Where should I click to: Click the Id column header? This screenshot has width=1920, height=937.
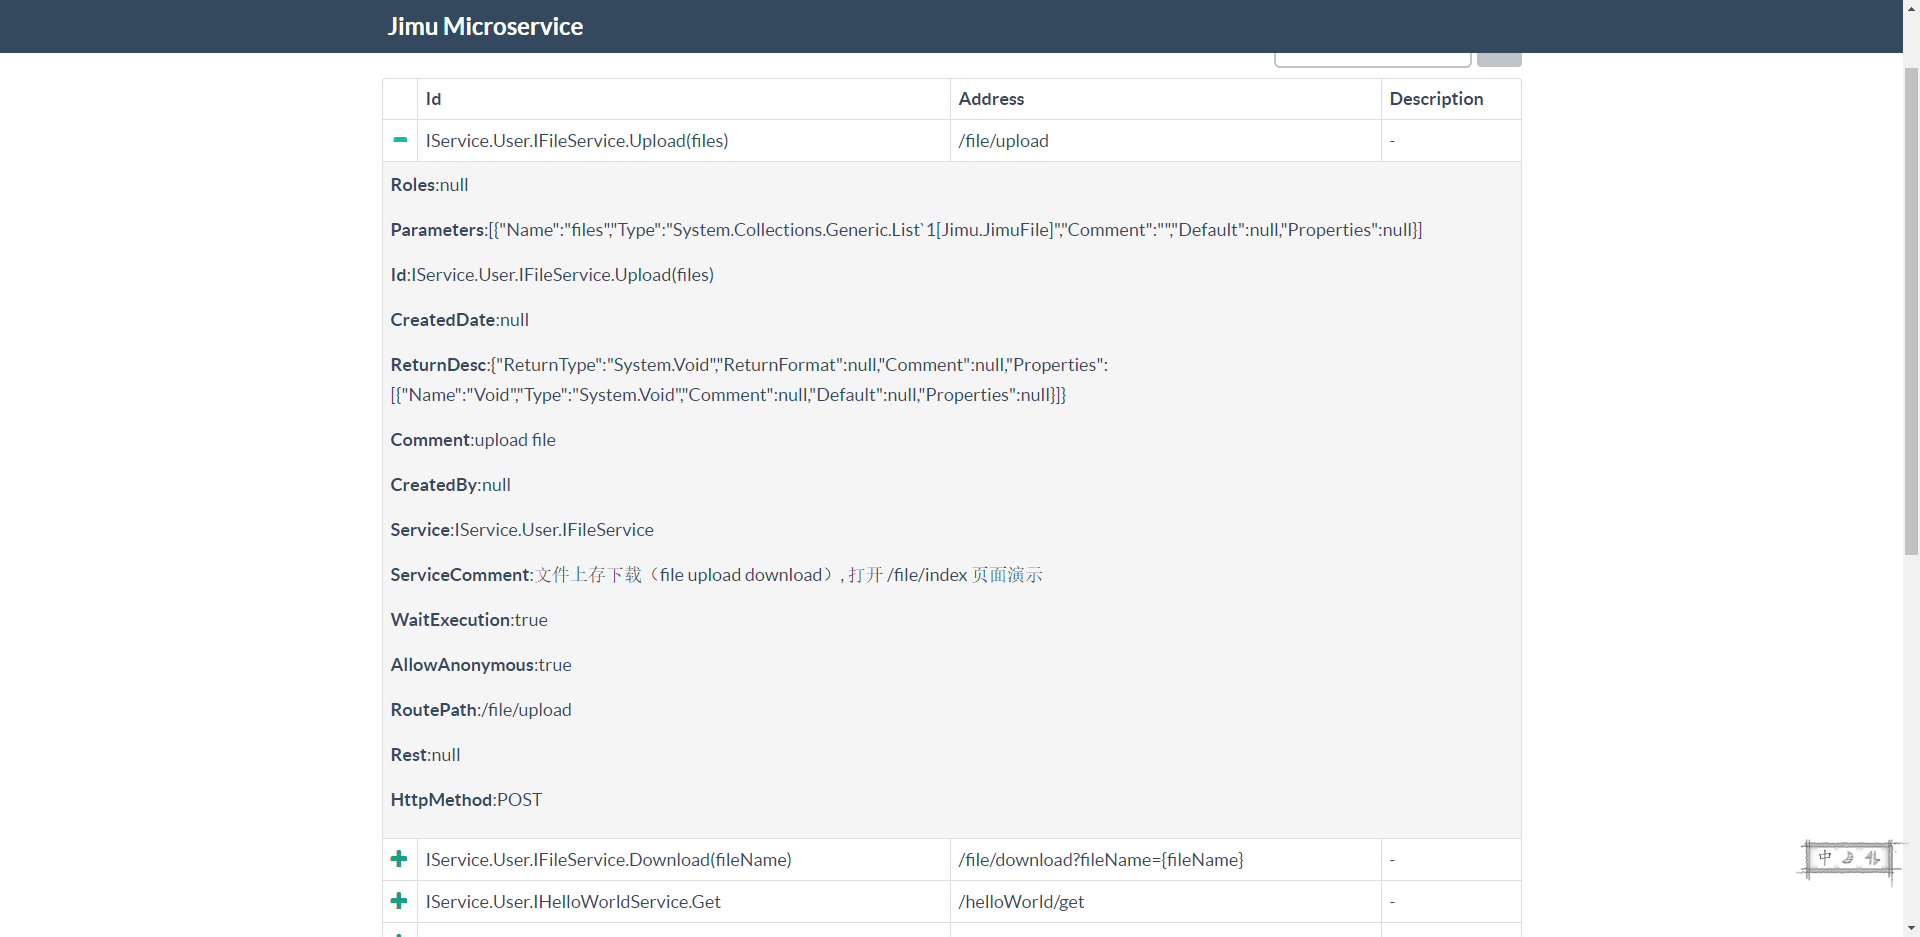[x=433, y=99]
